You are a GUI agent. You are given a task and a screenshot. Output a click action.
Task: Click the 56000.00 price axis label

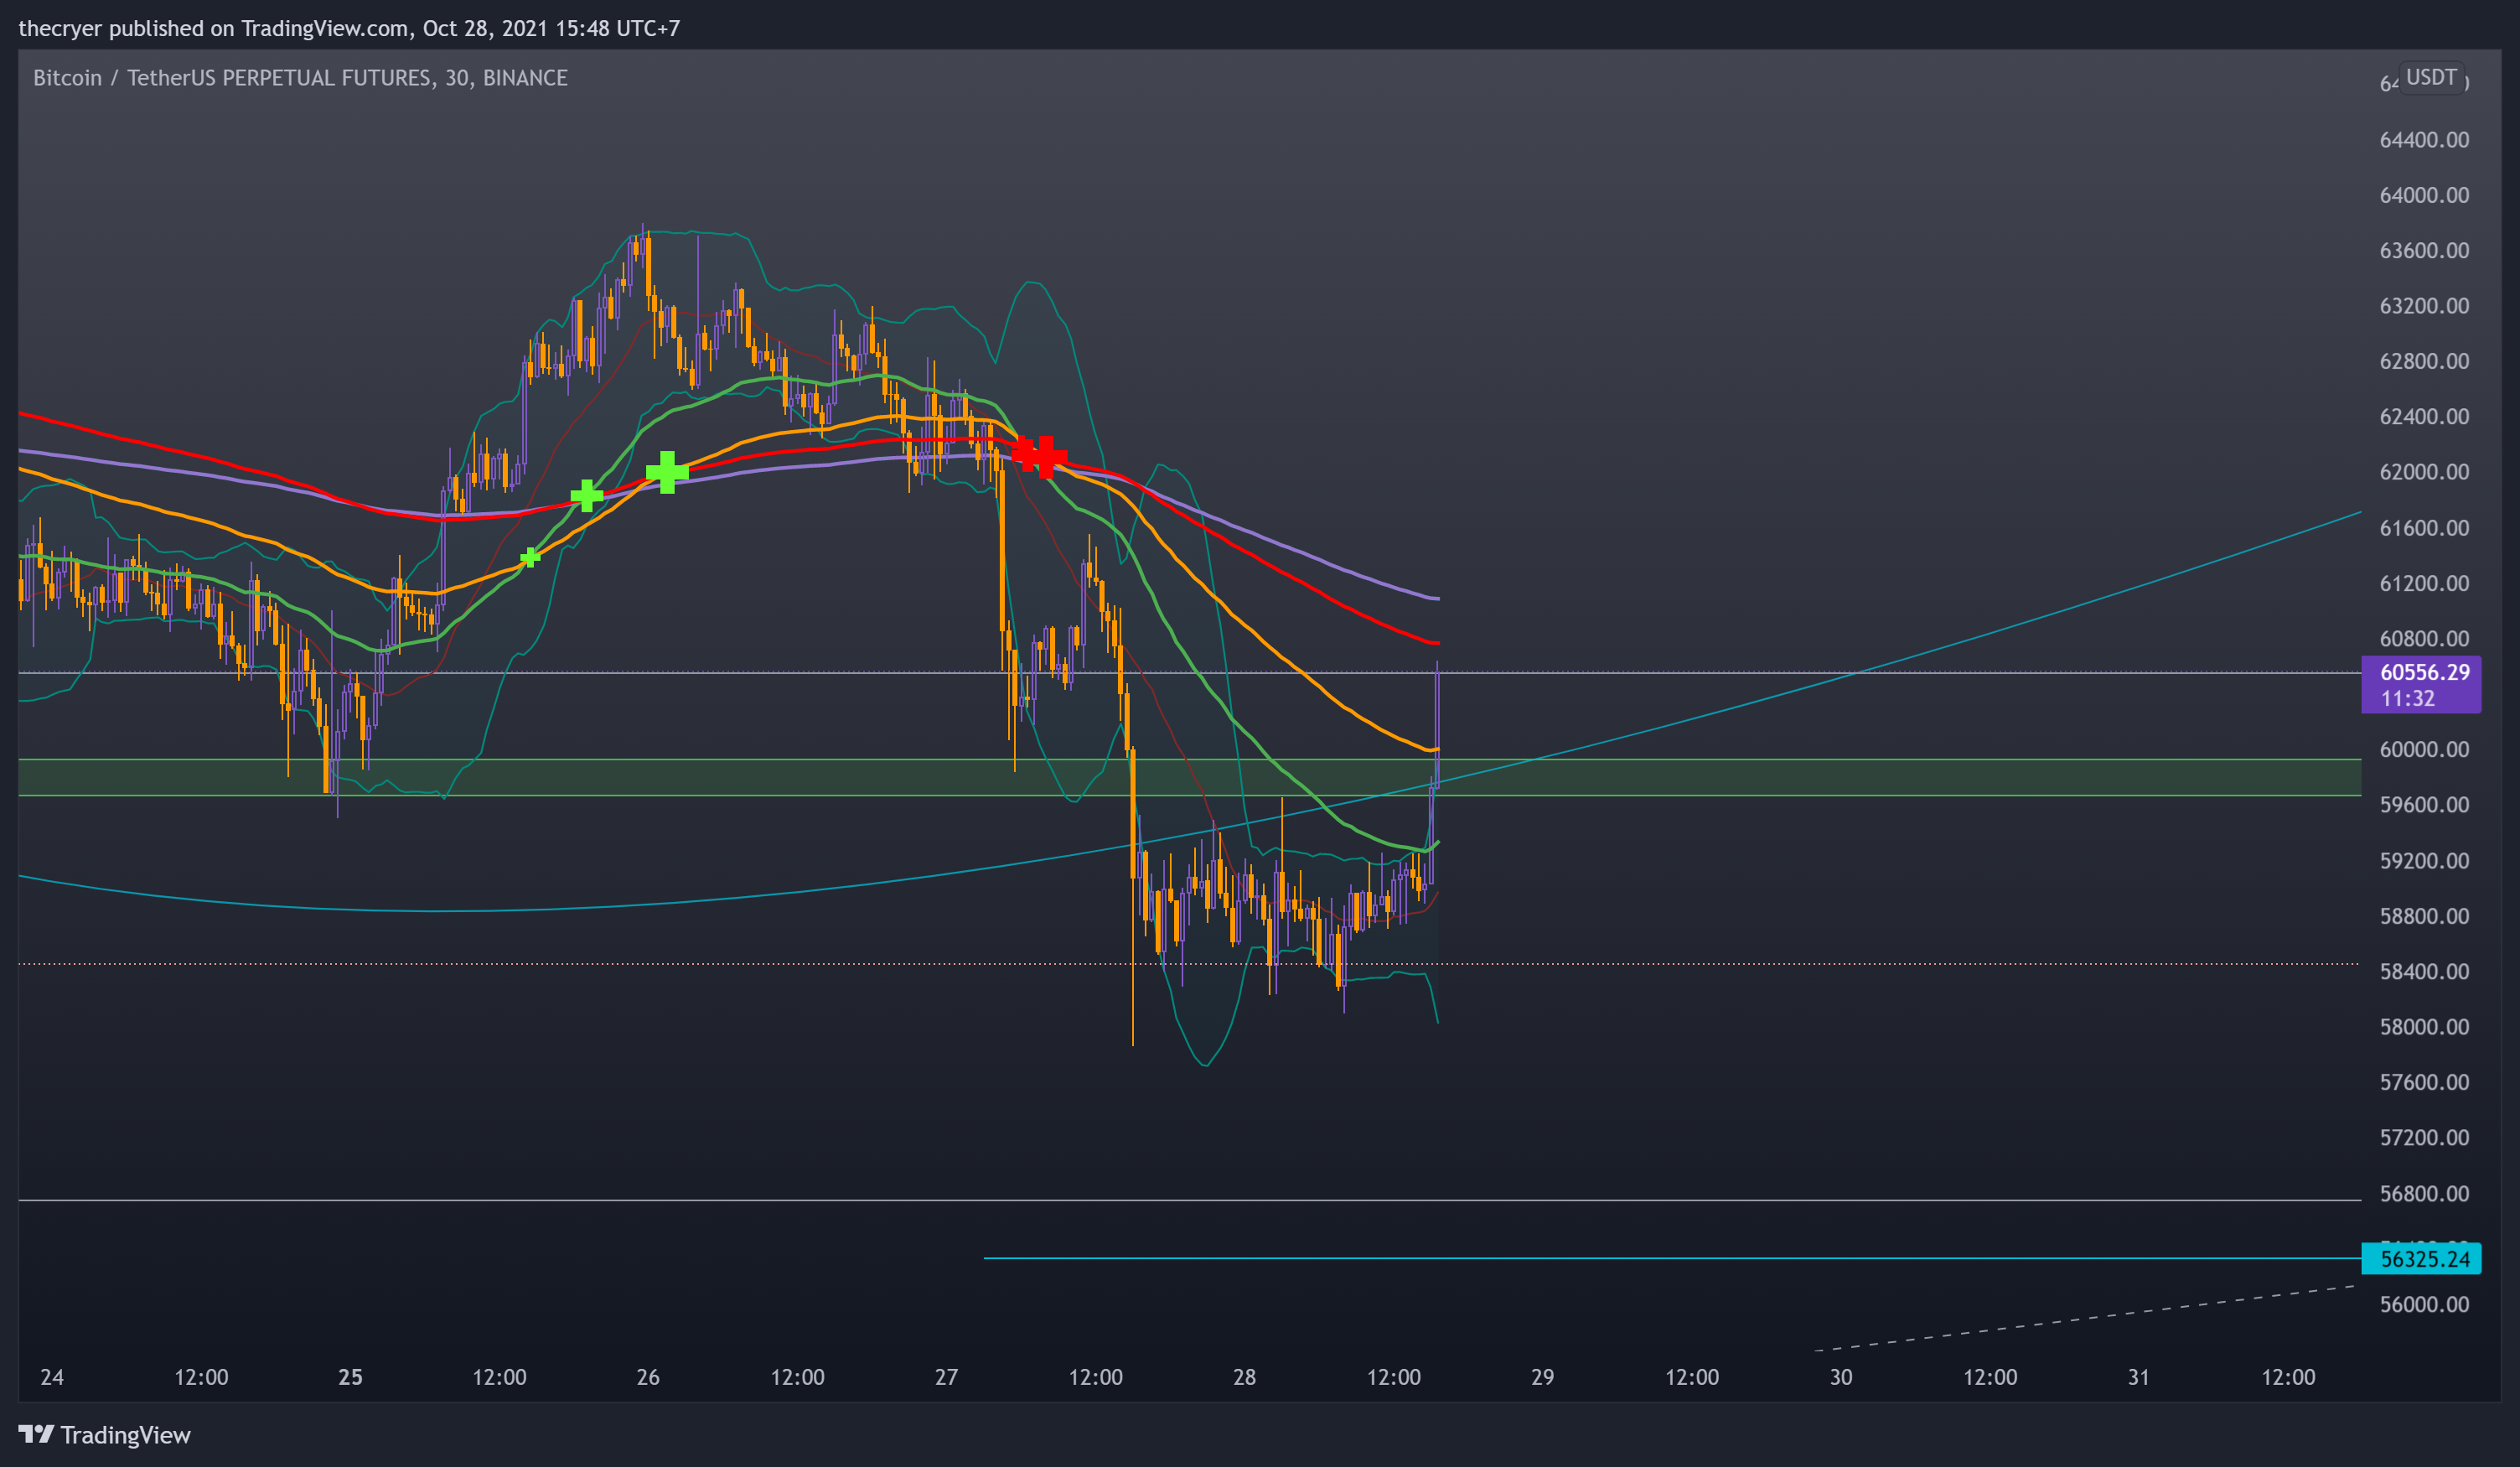2424,1305
